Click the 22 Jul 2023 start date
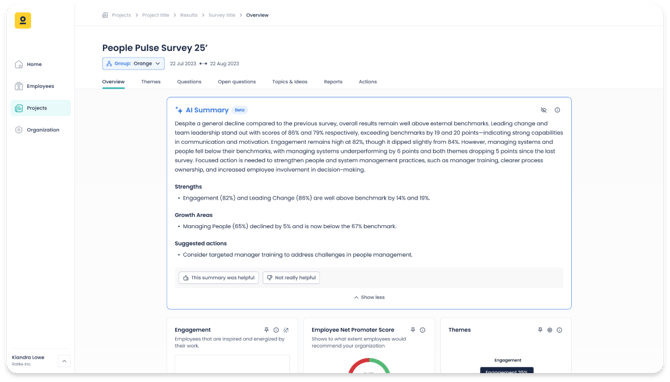670x382 pixels. click(183, 64)
